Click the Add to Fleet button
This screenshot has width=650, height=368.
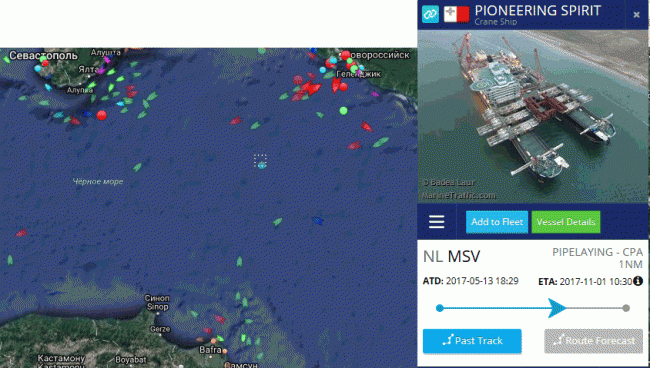point(497,222)
